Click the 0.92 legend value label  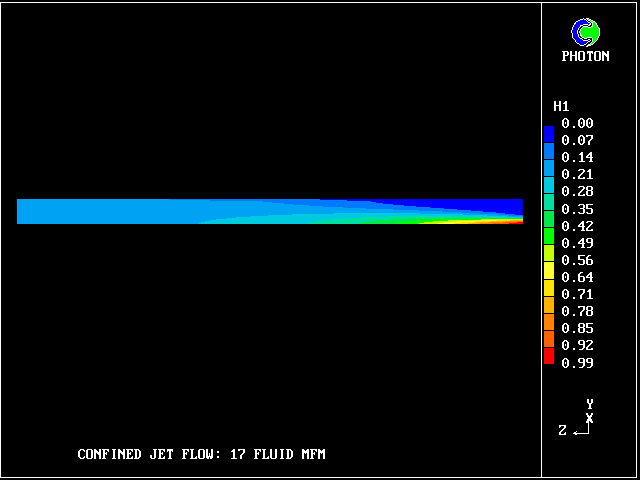click(x=577, y=345)
